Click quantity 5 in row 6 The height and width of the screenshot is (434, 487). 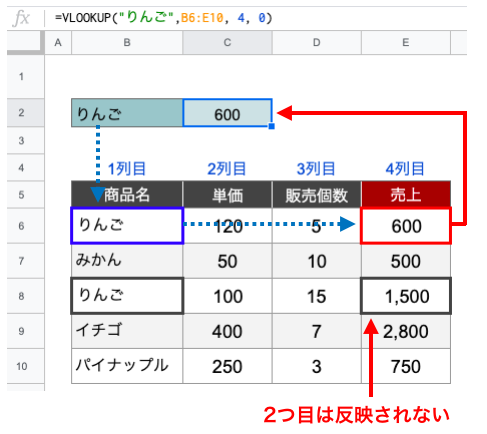coord(317,226)
